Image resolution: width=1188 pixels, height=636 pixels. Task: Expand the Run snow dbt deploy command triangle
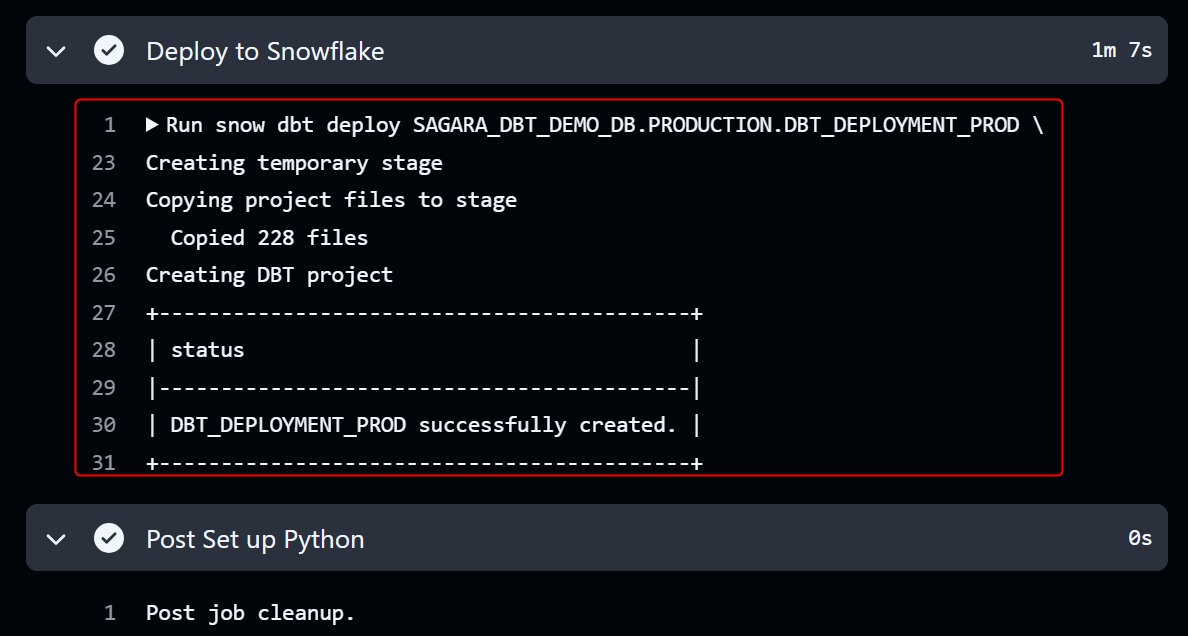pyautogui.click(x=152, y=125)
